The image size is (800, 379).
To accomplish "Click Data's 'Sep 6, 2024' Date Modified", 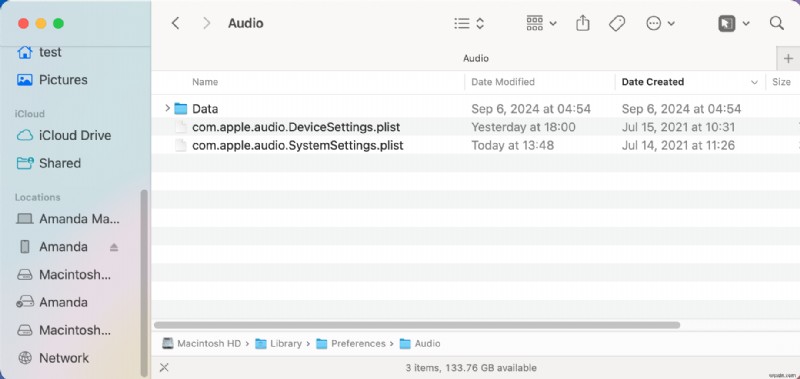I will [531, 109].
